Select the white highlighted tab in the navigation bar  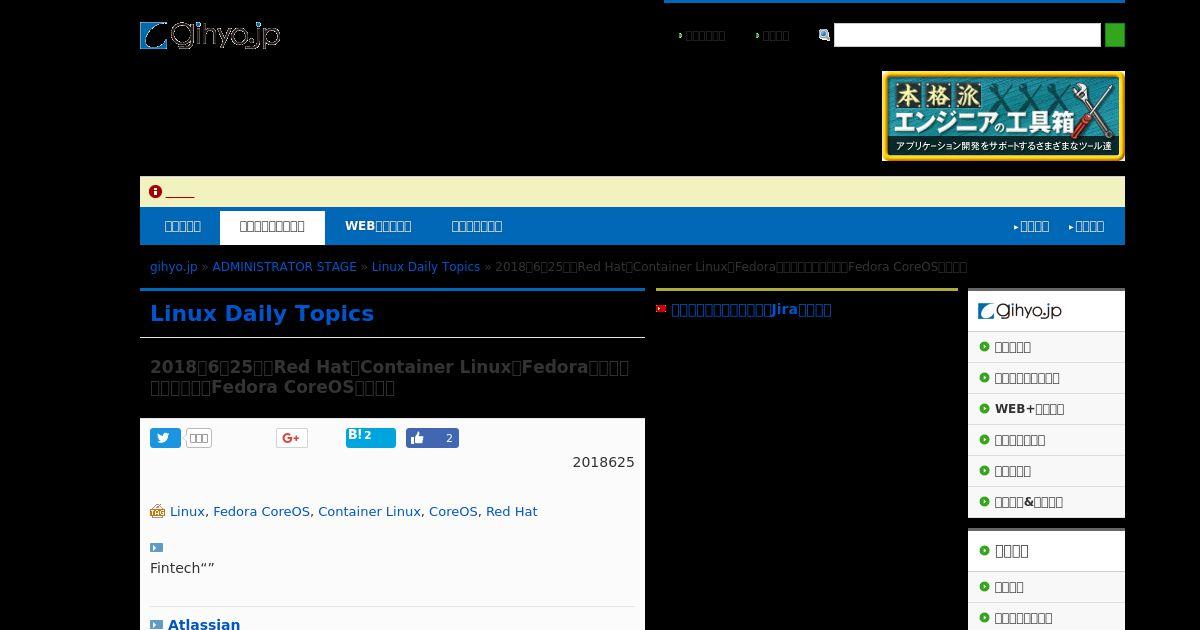(x=272, y=227)
